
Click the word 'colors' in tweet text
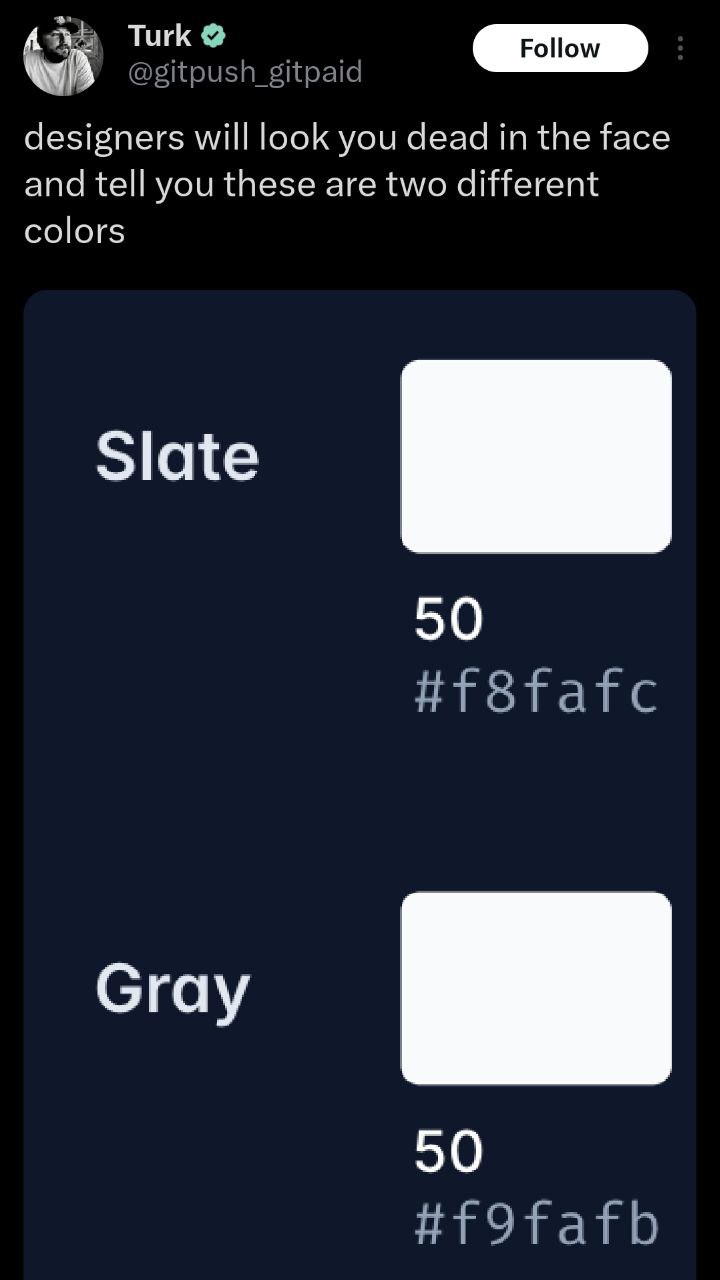pyautogui.click(x=74, y=231)
